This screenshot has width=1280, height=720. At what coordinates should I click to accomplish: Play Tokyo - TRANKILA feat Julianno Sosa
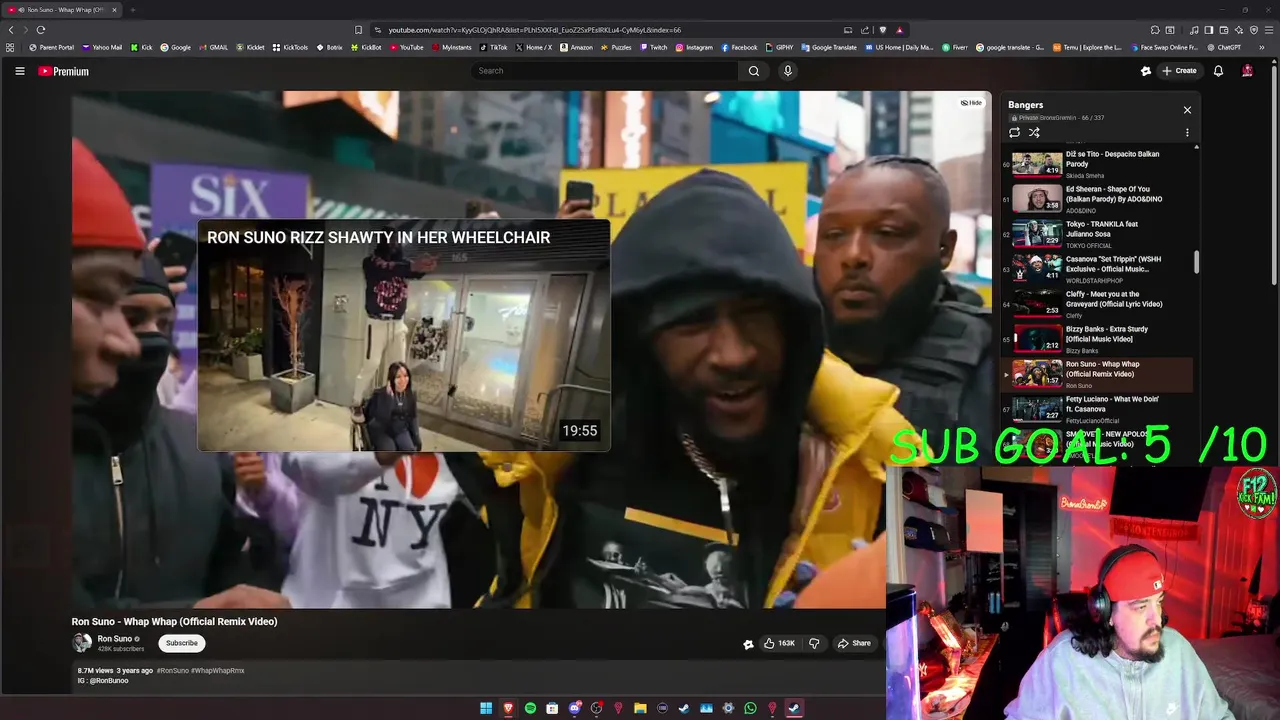[x=1098, y=234]
